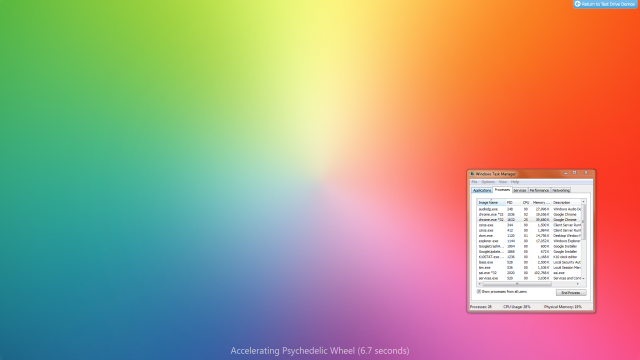
Task: Open the Options menu in Task Manager
Action: coord(488,182)
